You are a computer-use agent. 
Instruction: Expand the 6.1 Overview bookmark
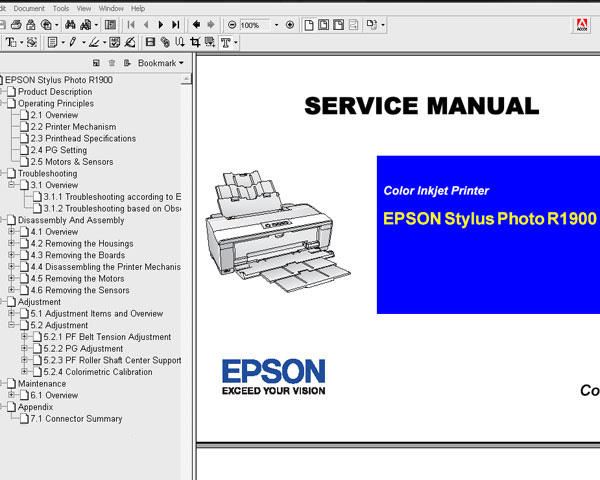[x=11, y=395]
